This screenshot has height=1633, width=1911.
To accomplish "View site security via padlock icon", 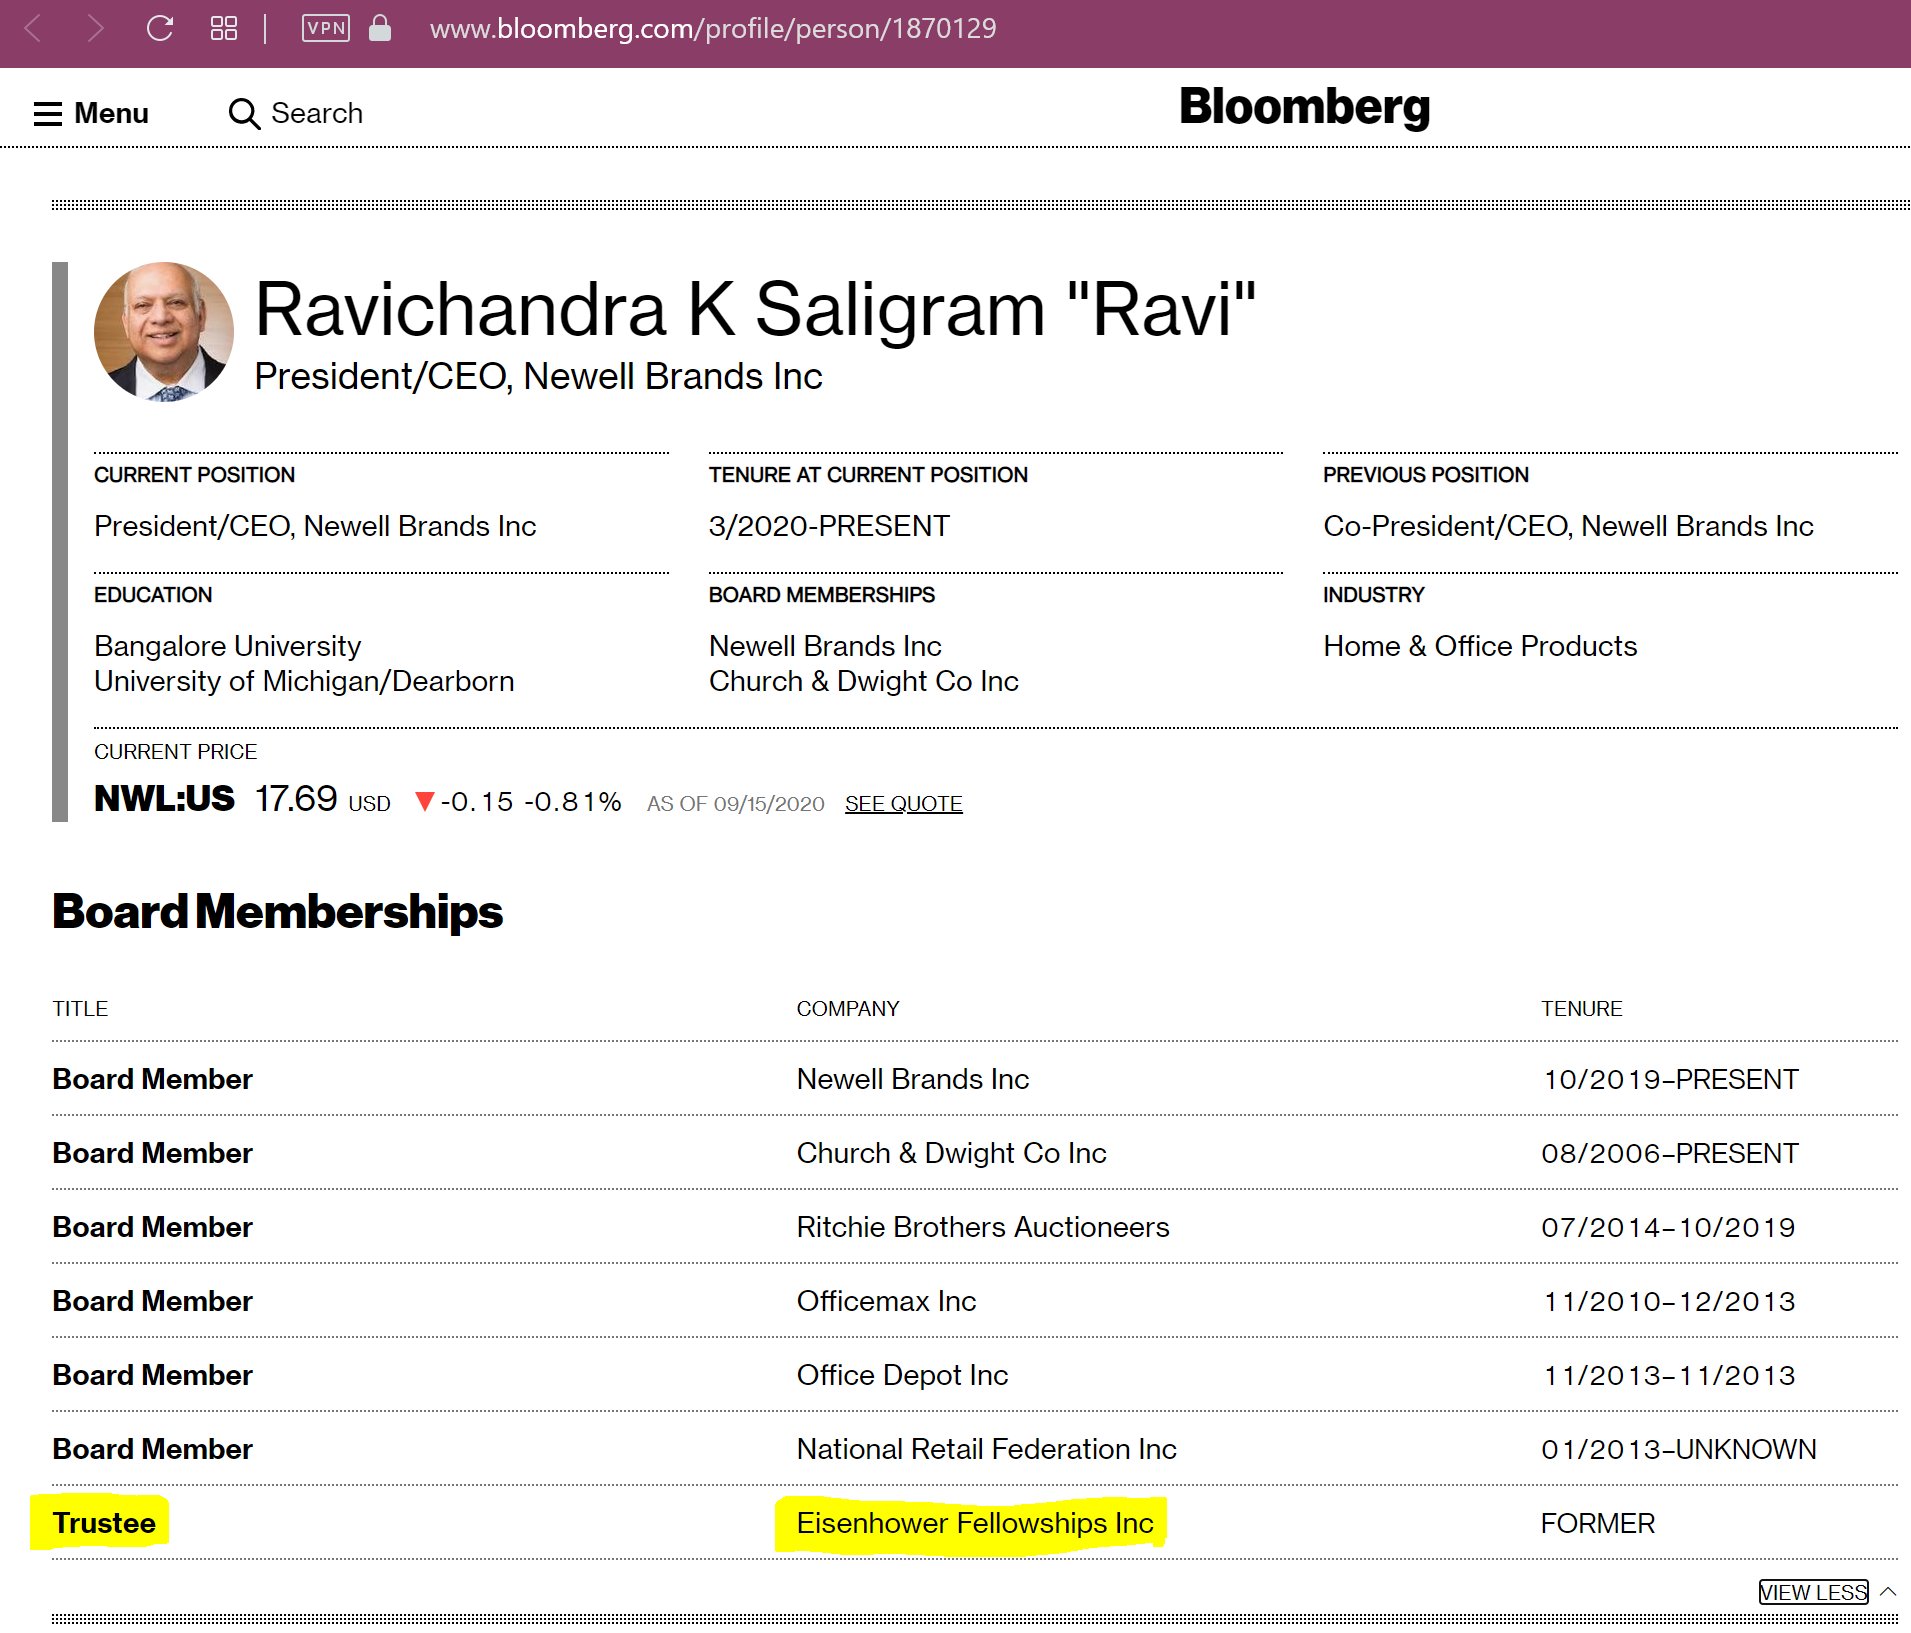I will tap(380, 28).
